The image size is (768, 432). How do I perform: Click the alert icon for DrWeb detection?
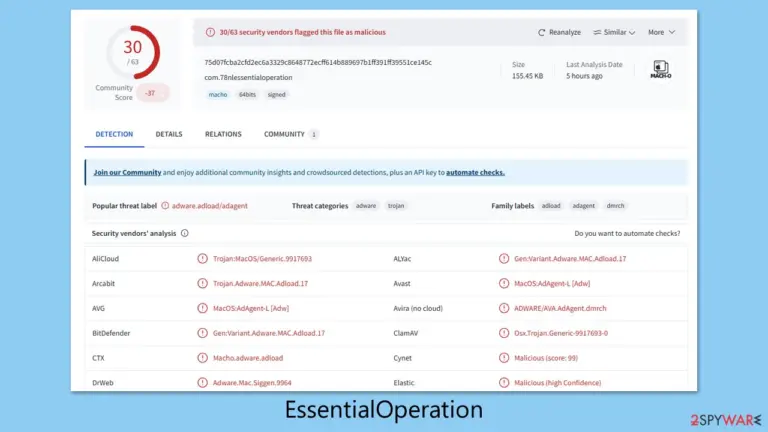click(202, 383)
